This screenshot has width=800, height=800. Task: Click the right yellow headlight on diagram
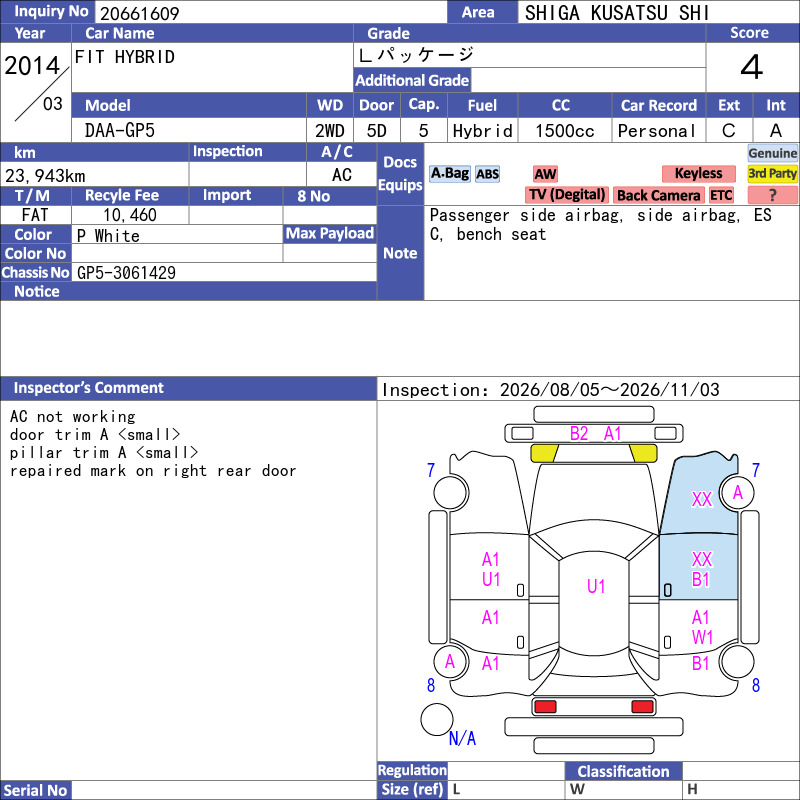pyautogui.click(x=643, y=453)
